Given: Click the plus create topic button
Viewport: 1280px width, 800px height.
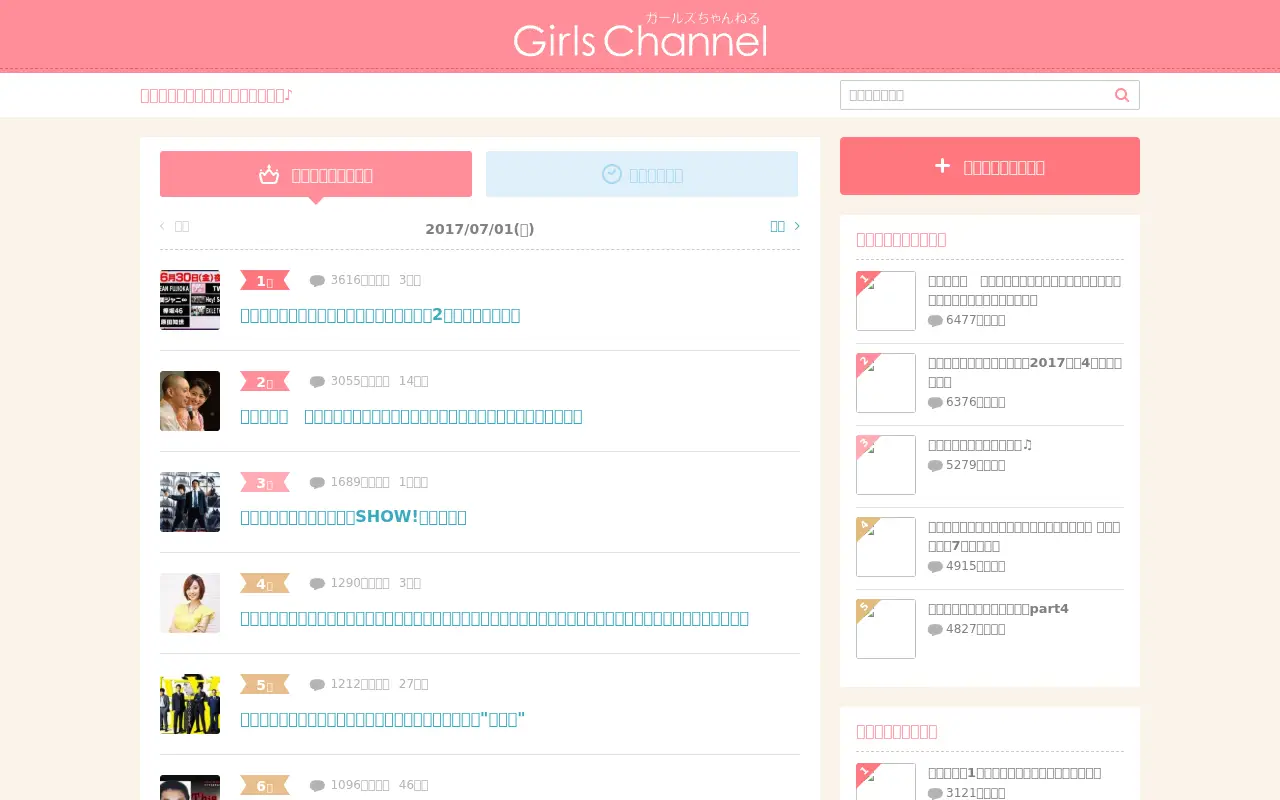Looking at the screenshot, I should 990,166.
